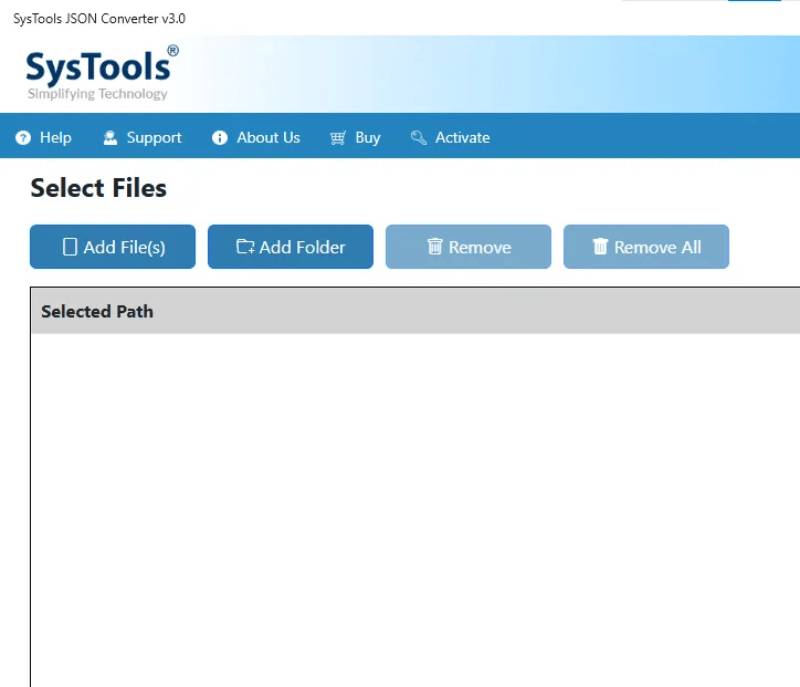Click the Help question mark icon
Viewport: 800px width, 687px height.
point(23,138)
